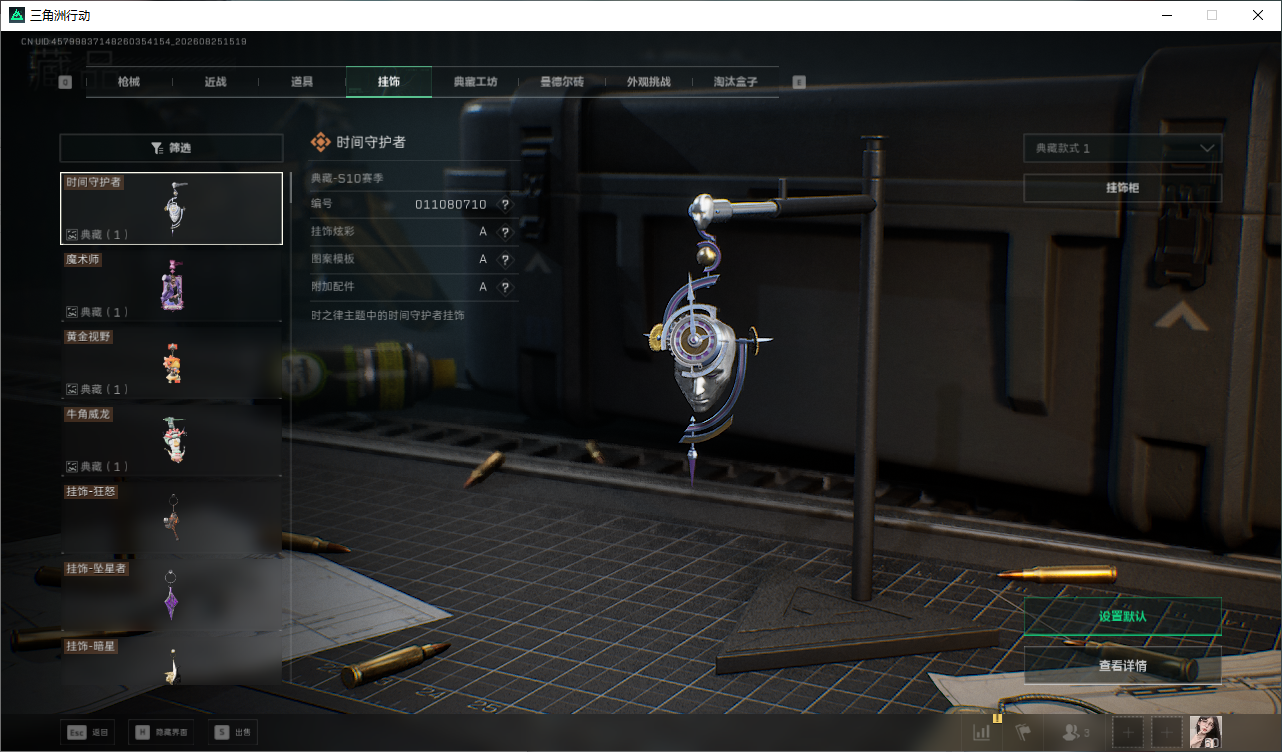Select the 挂饰-坠星者 charm item
This screenshot has width=1282, height=752.
(171, 595)
